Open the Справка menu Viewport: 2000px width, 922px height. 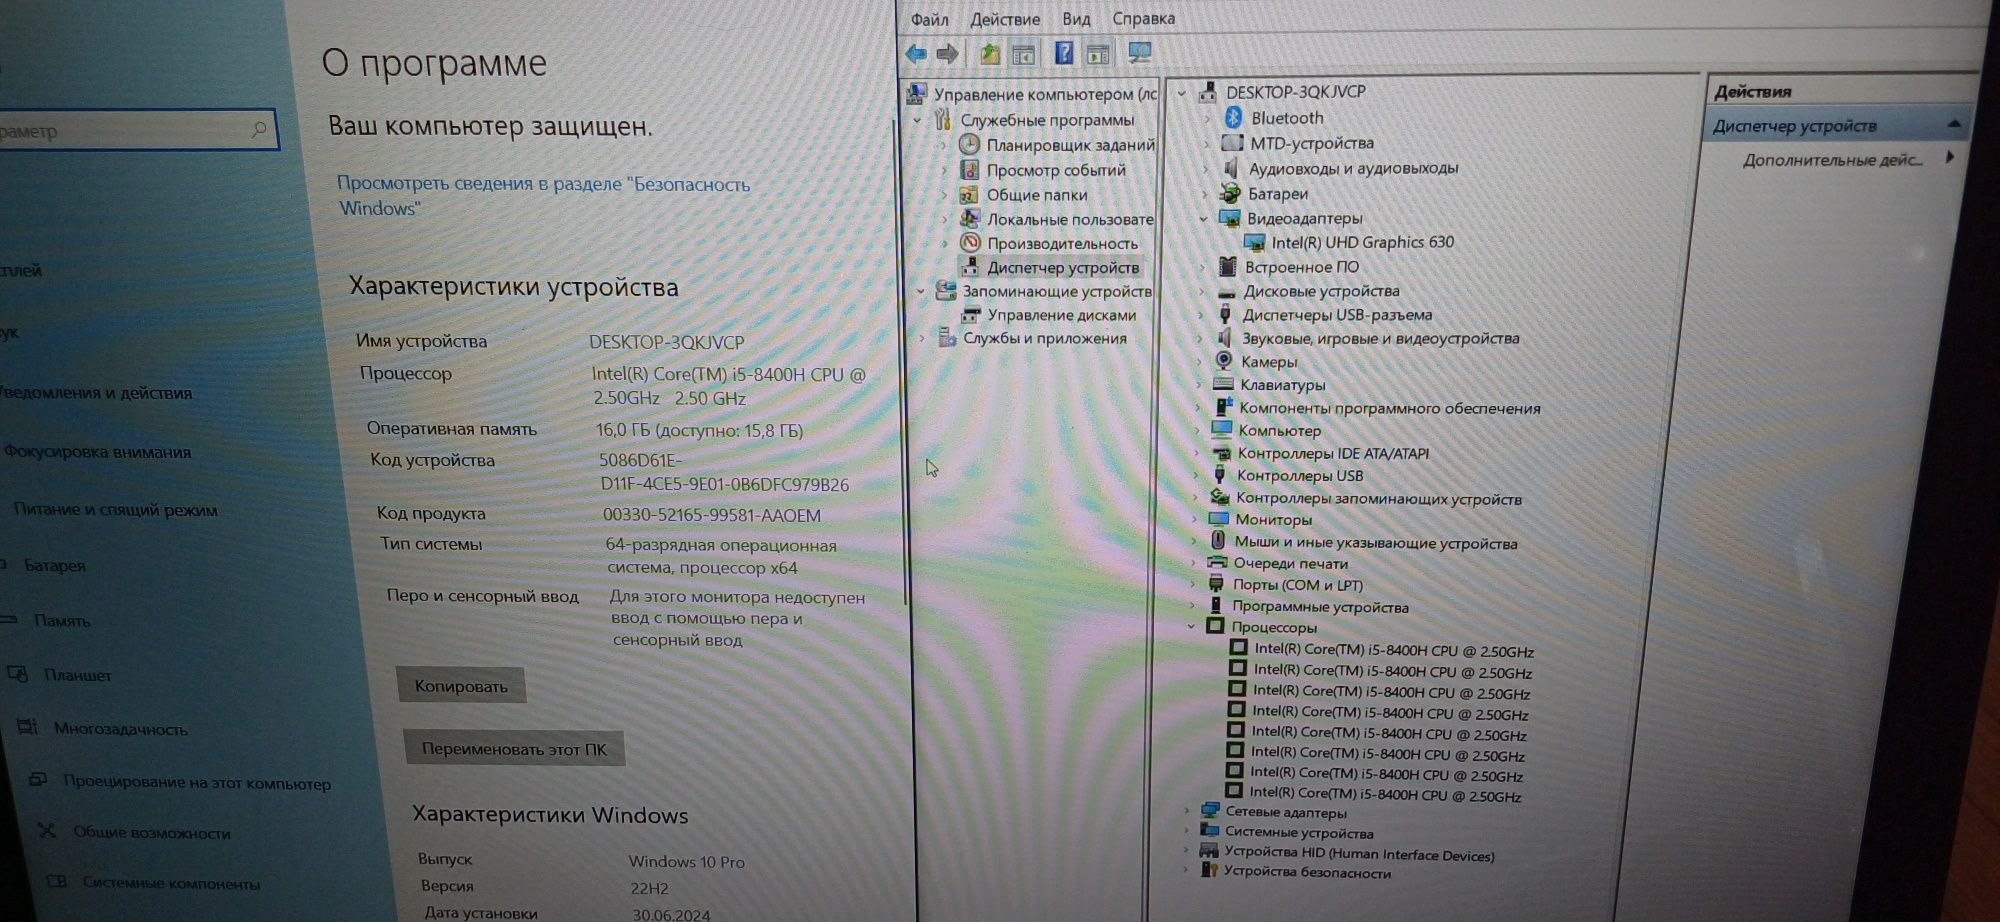point(1143,18)
